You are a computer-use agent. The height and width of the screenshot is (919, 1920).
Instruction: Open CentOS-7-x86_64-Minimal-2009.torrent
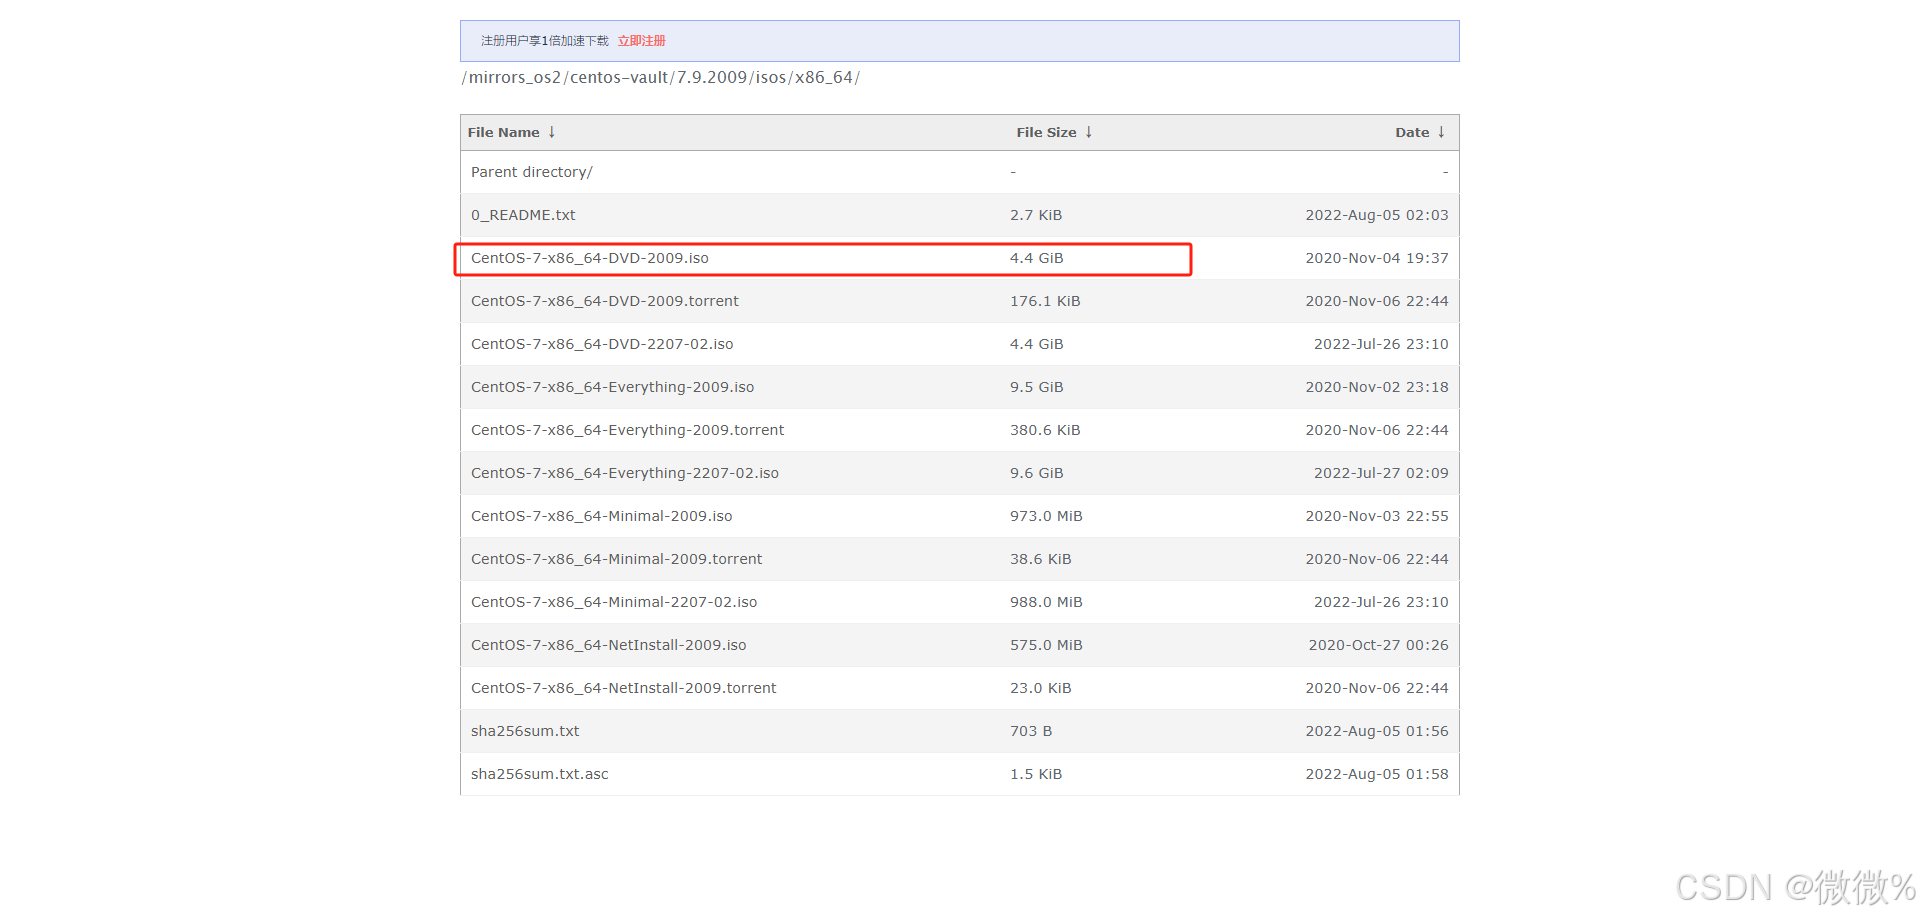pyautogui.click(x=616, y=559)
